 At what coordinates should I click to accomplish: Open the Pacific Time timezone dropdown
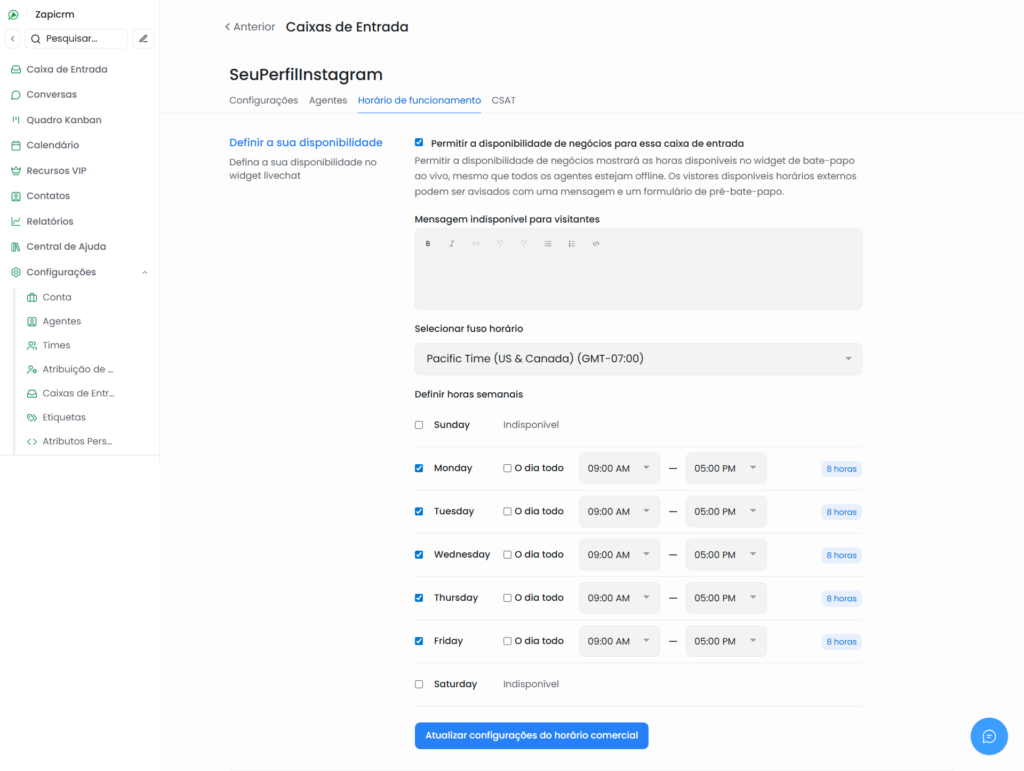637,359
